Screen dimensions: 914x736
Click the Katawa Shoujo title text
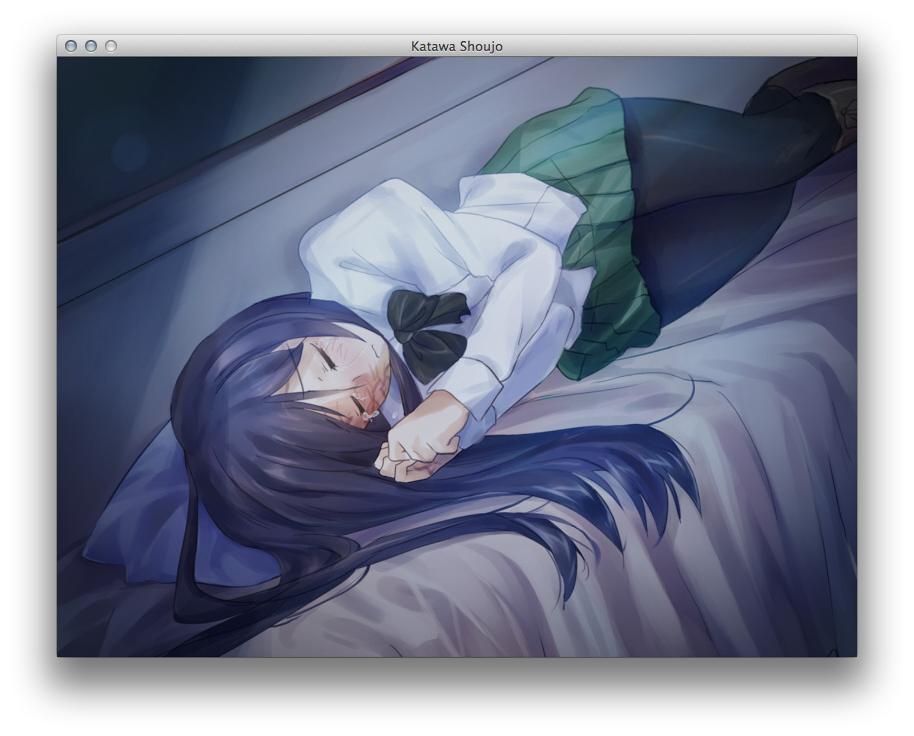456,46
